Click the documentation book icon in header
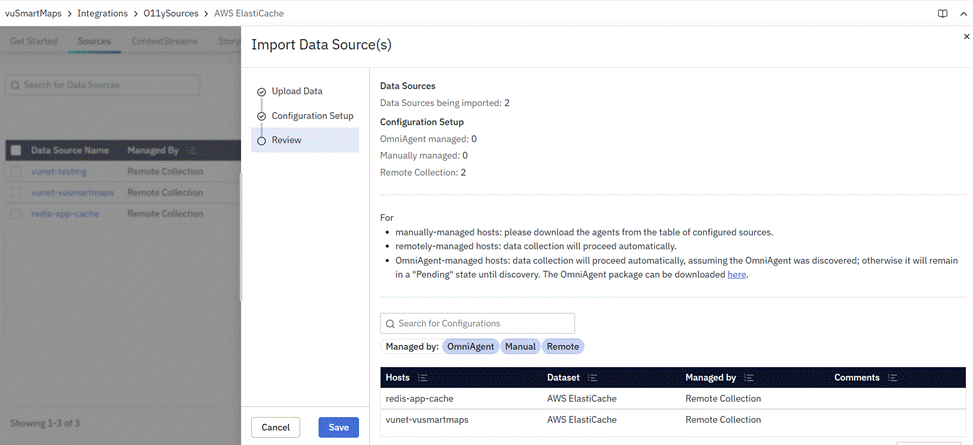973x445 pixels. click(942, 14)
